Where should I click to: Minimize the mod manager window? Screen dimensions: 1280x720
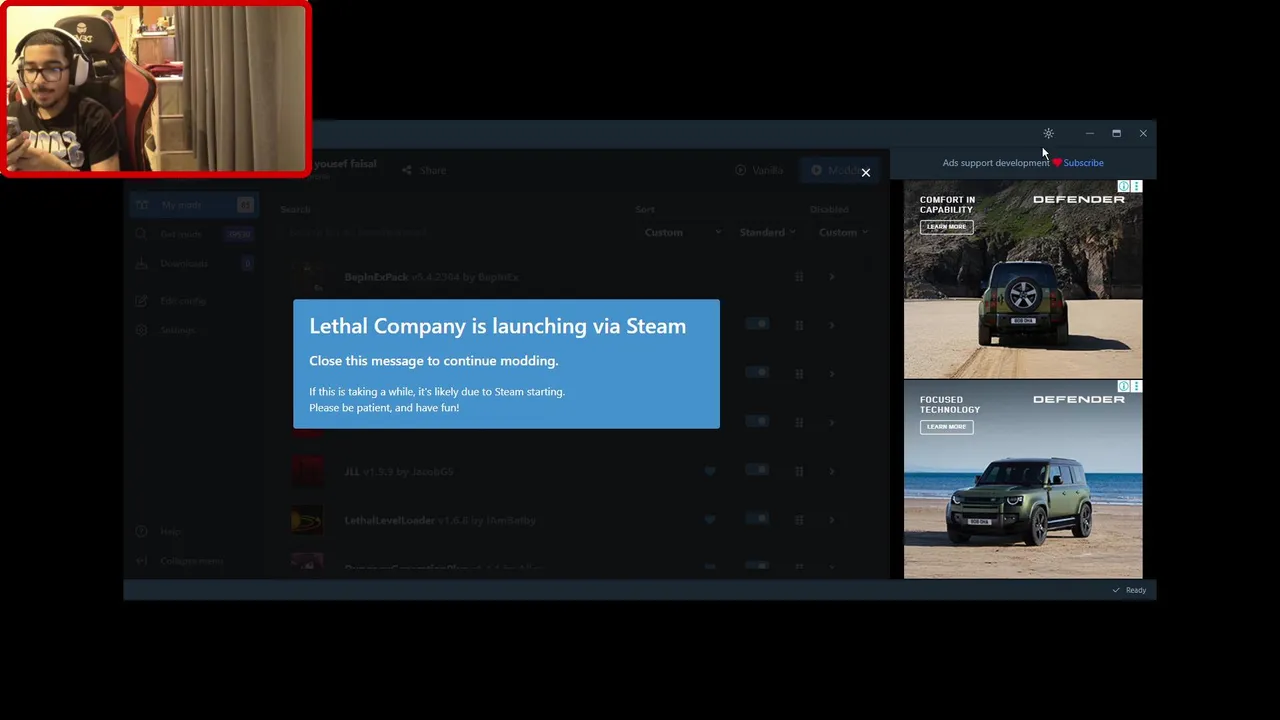pos(1089,133)
